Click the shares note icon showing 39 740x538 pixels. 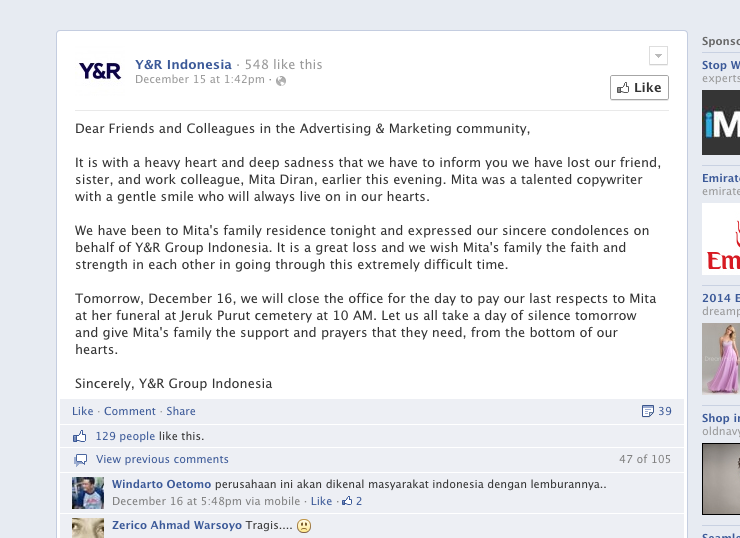pos(647,411)
